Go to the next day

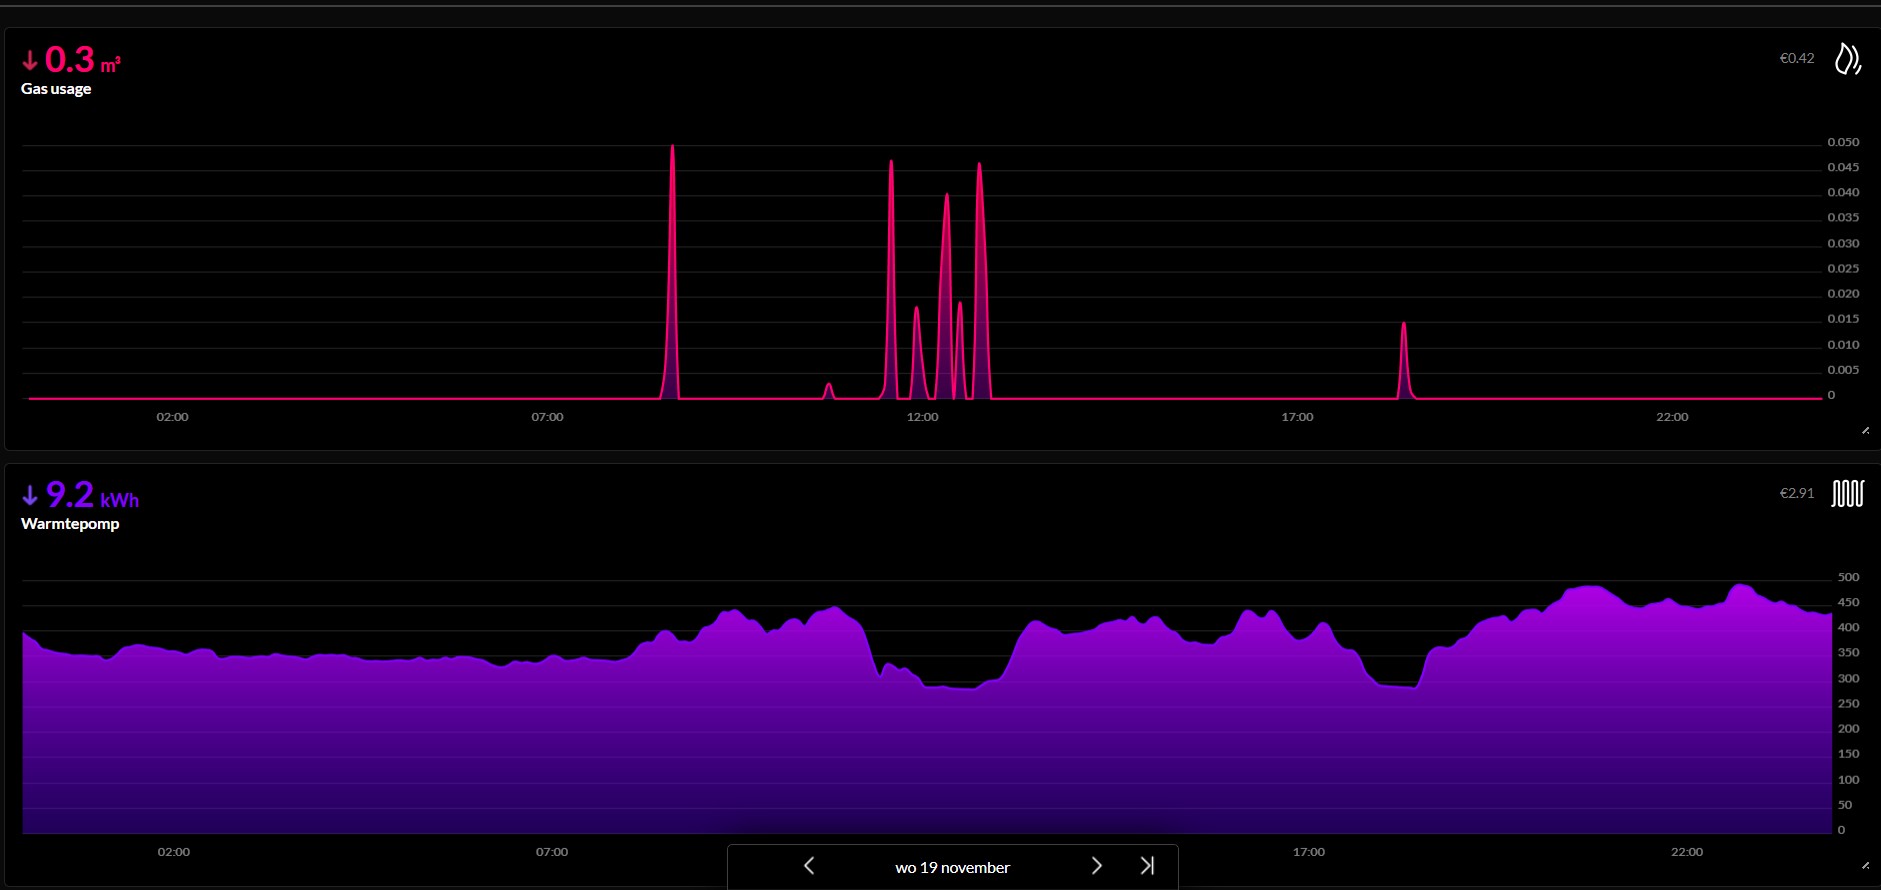pyautogui.click(x=1096, y=866)
